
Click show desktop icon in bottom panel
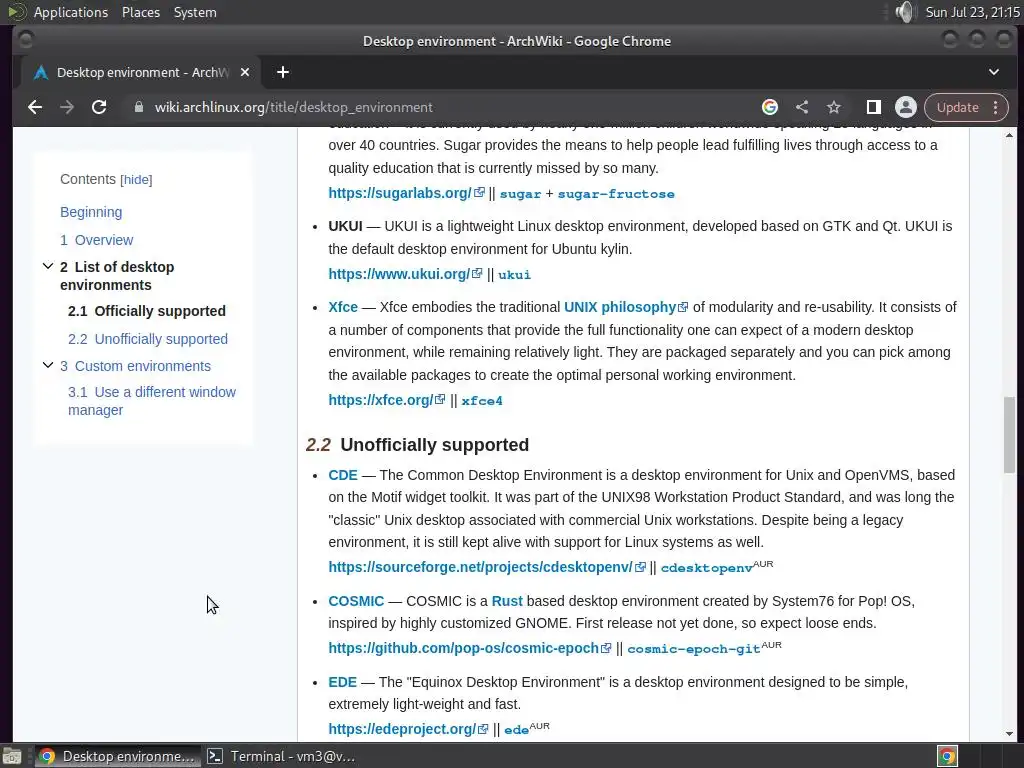pos(12,756)
